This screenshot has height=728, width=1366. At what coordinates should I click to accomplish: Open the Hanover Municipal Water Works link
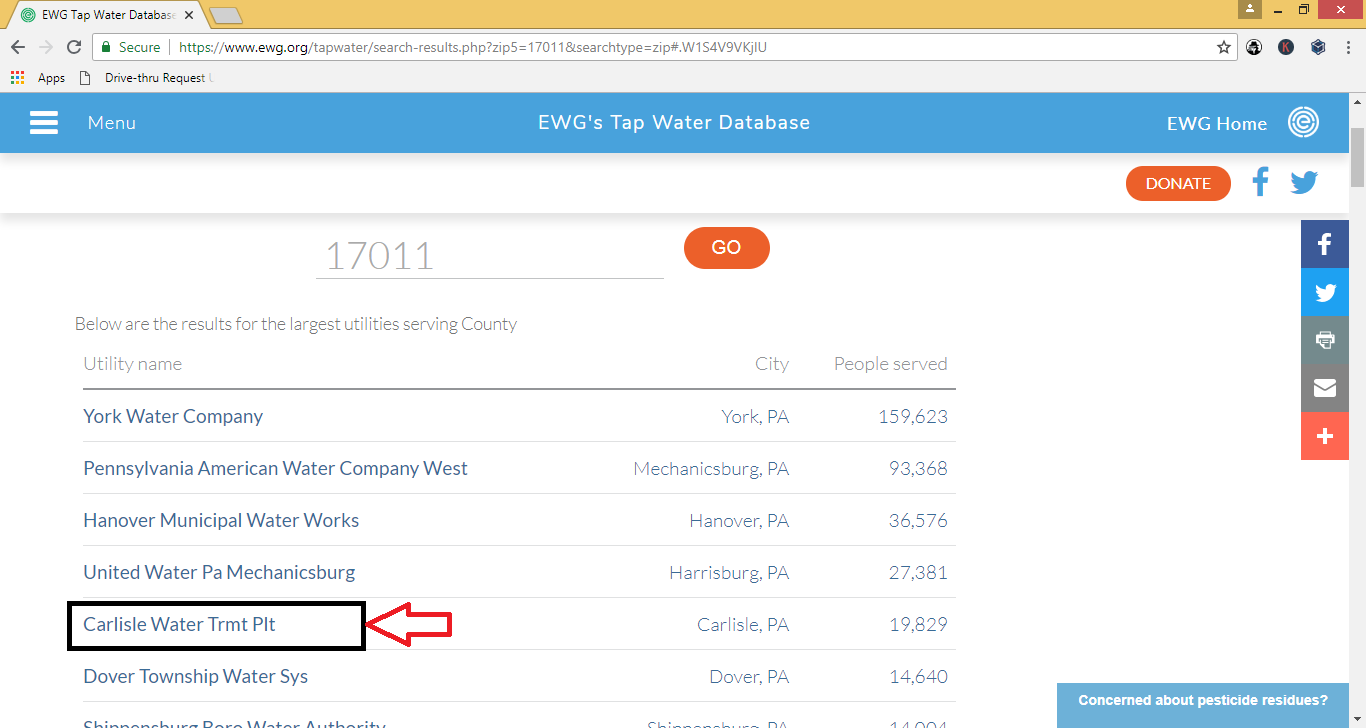pos(221,520)
